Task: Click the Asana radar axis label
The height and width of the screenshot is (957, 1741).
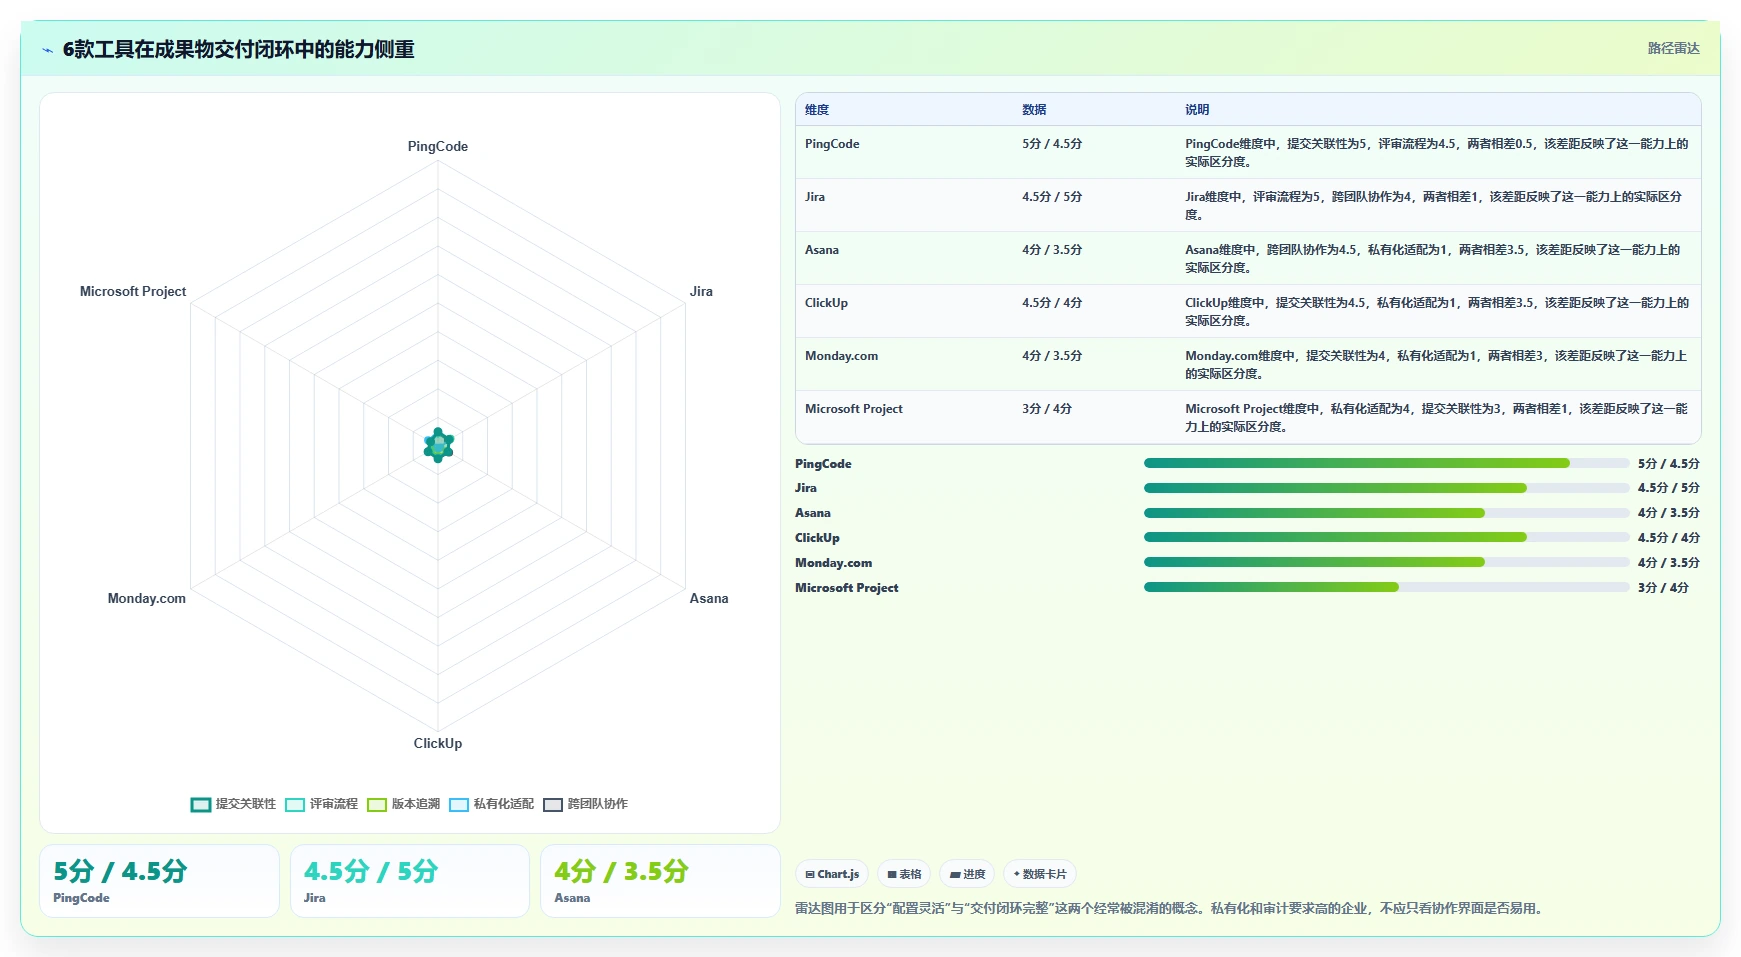Action: pos(709,598)
